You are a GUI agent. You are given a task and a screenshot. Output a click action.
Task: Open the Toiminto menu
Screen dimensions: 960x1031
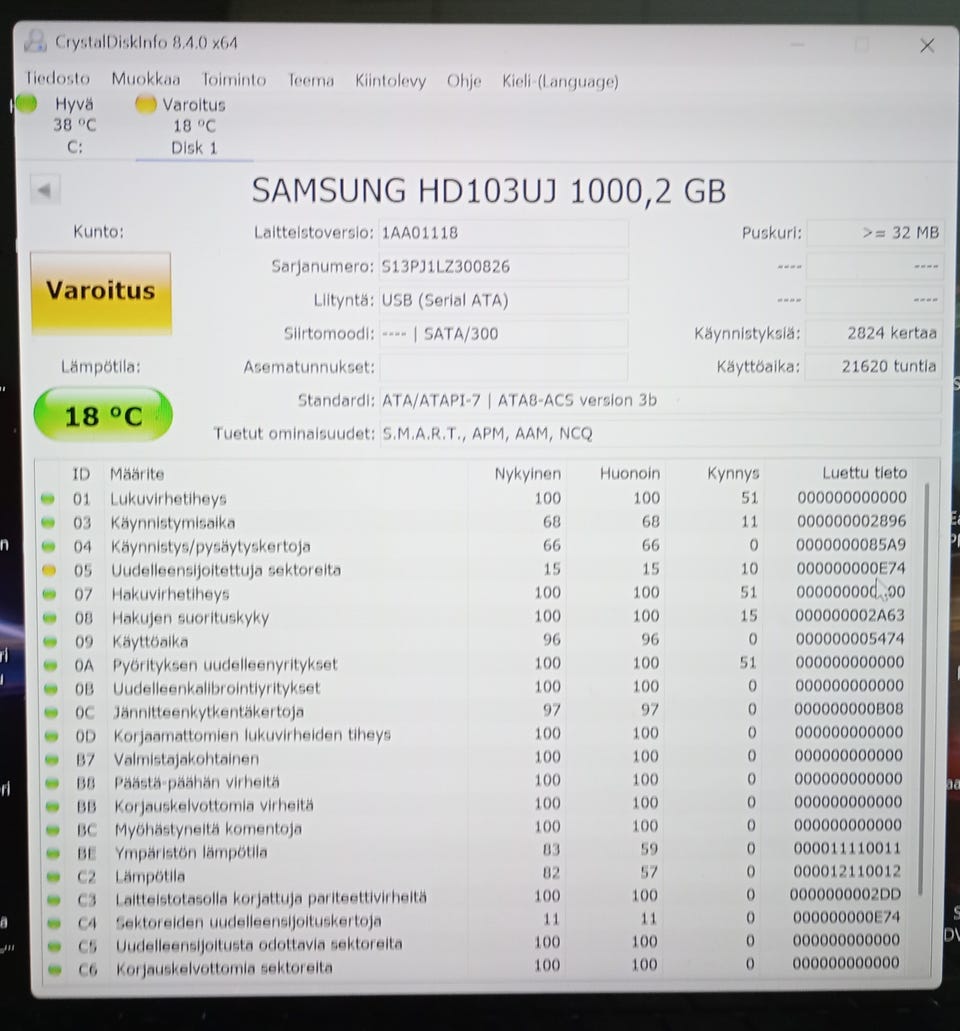pos(233,80)
